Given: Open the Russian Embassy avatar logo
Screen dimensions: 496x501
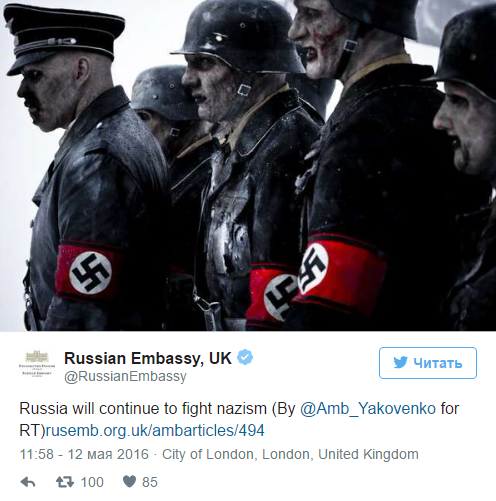Looking at the screenshot, I should tap(37, 364).
